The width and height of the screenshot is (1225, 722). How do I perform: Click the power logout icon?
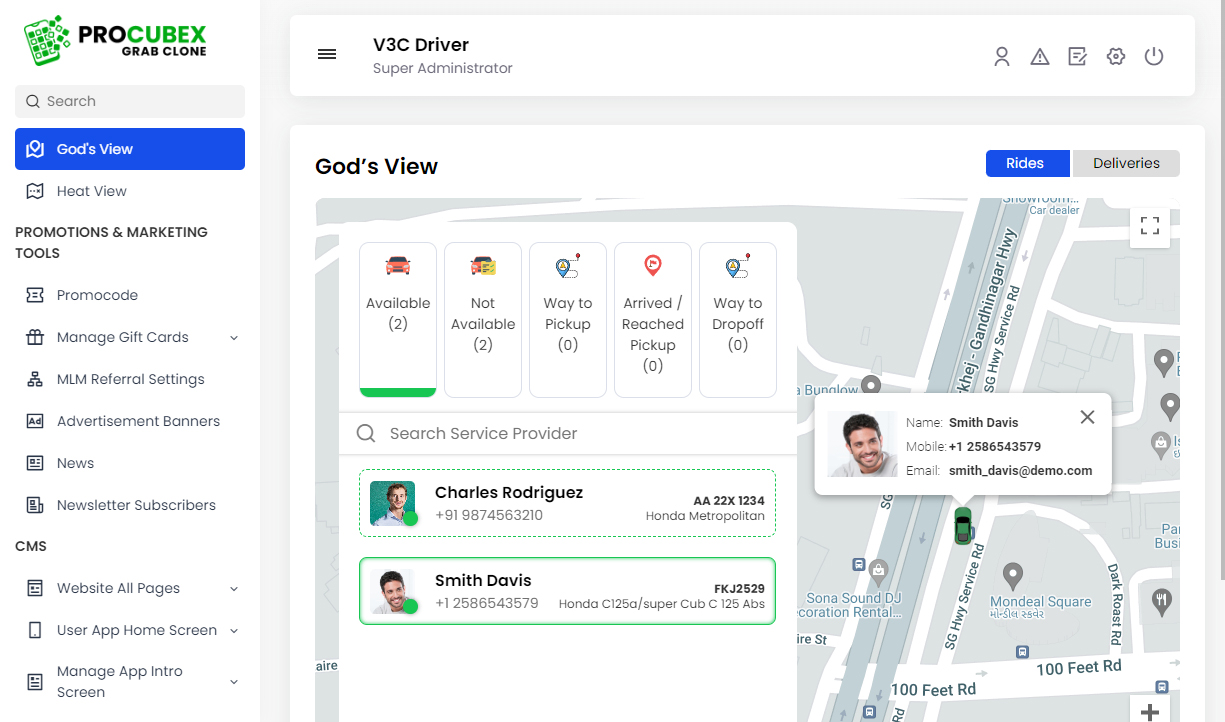click(x=1154, y=57)
